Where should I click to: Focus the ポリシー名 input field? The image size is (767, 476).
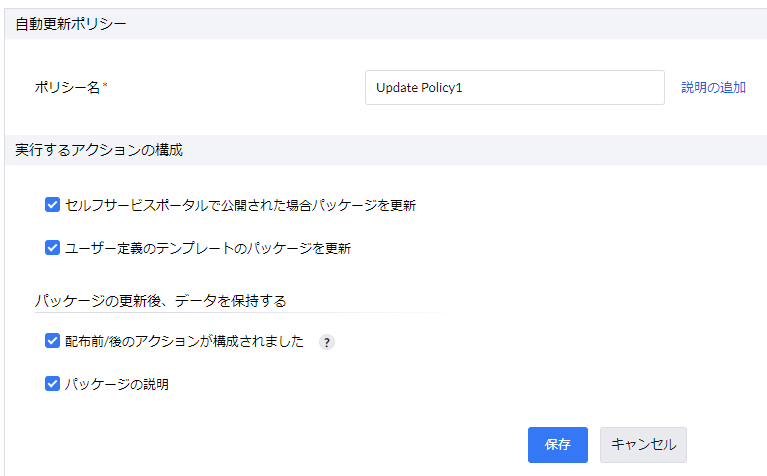click(514, 88)
